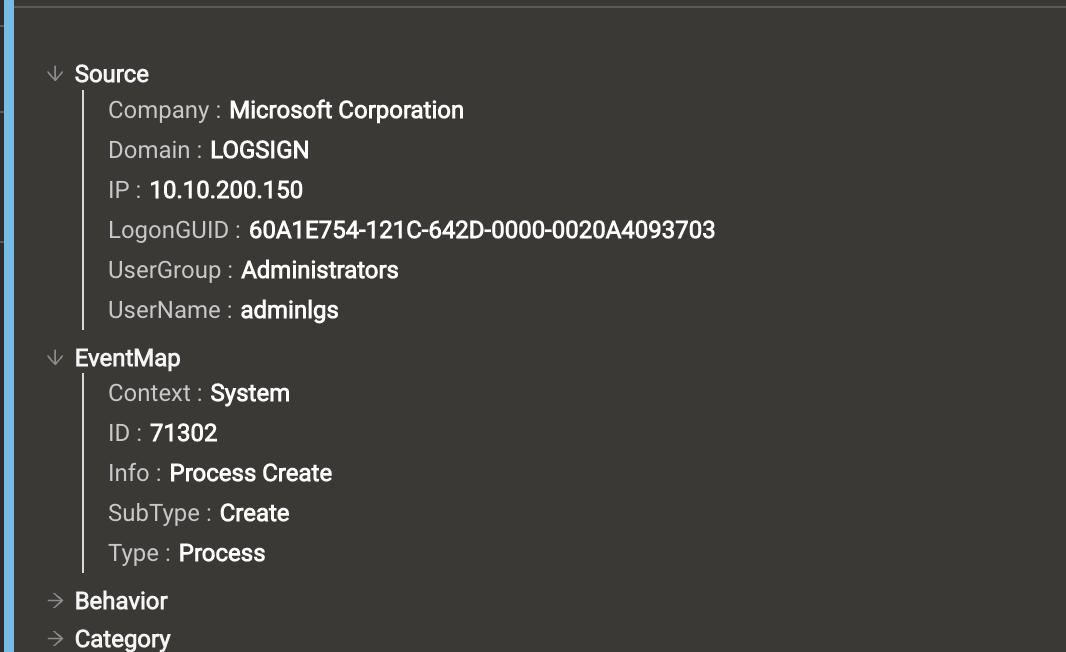
Task: Click the LogonGUID field label
Action: tap(169, 230)
